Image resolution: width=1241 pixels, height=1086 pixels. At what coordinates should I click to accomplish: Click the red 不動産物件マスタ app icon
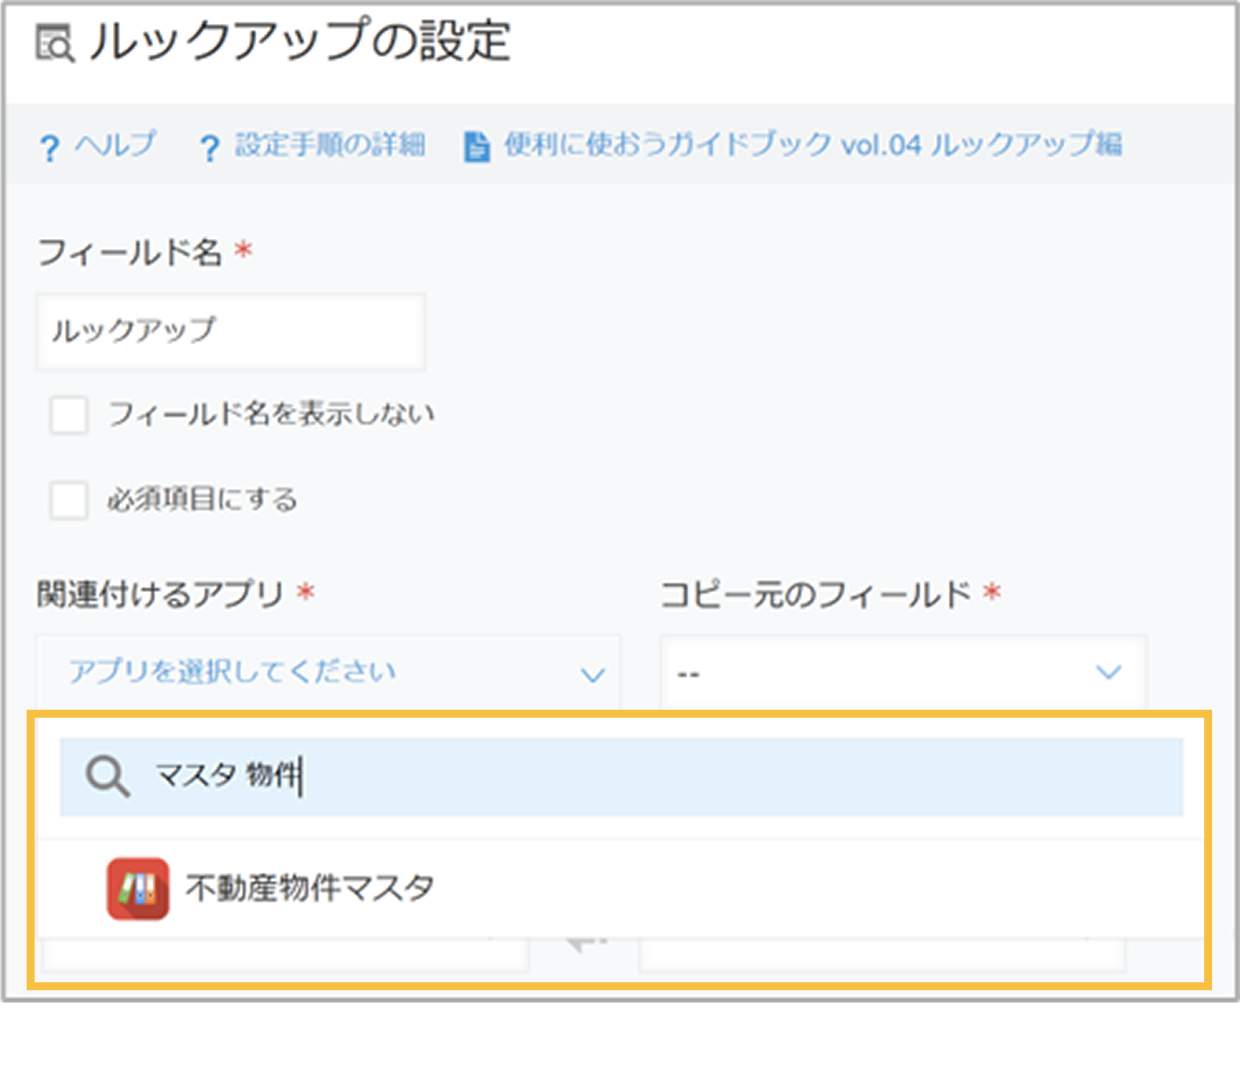pos(138,888)
